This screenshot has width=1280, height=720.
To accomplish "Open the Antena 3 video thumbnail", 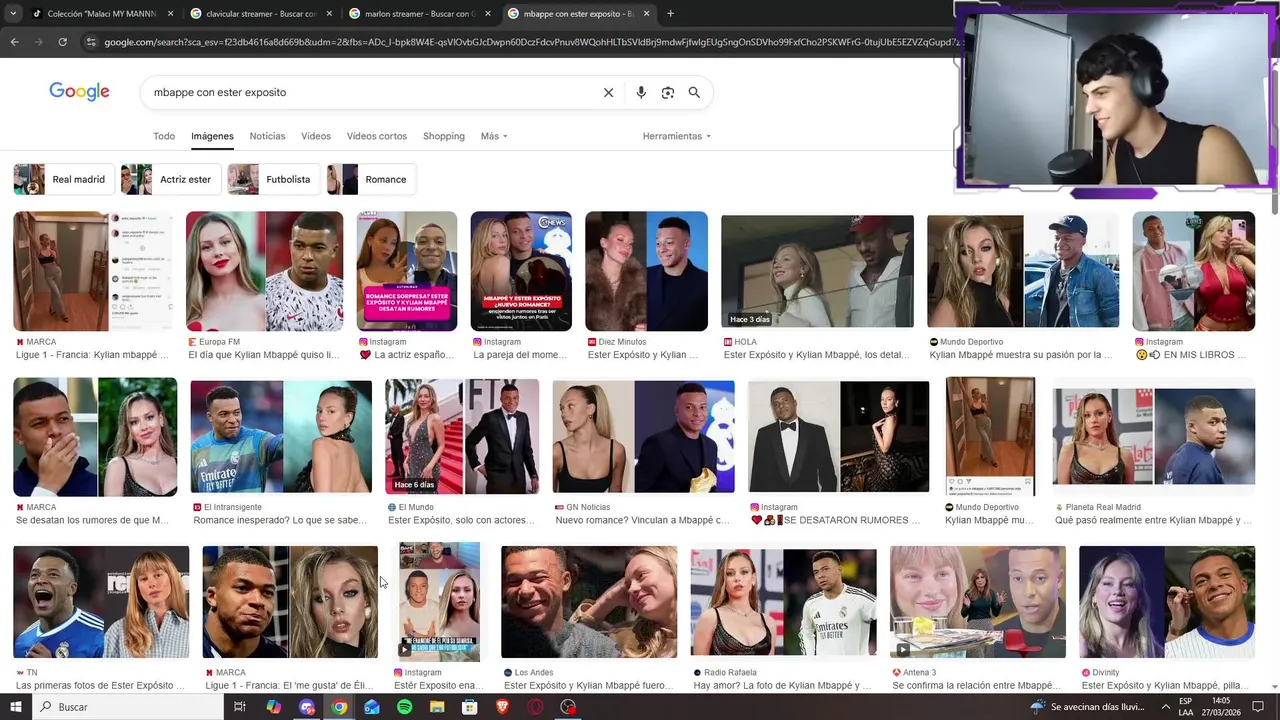I will (978, 602).
